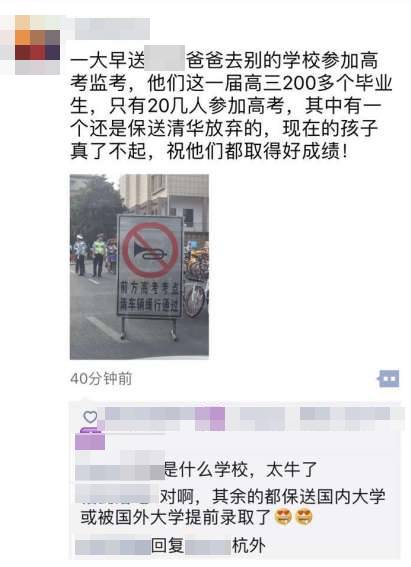
Task: Open the commenter name before 对啊
Action: pos(116,493)
